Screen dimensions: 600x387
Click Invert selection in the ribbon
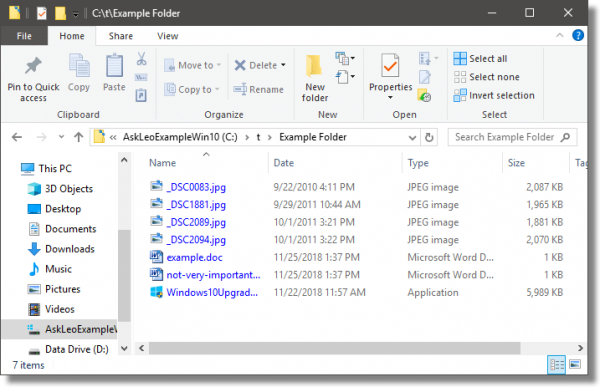tap(494, 95)
